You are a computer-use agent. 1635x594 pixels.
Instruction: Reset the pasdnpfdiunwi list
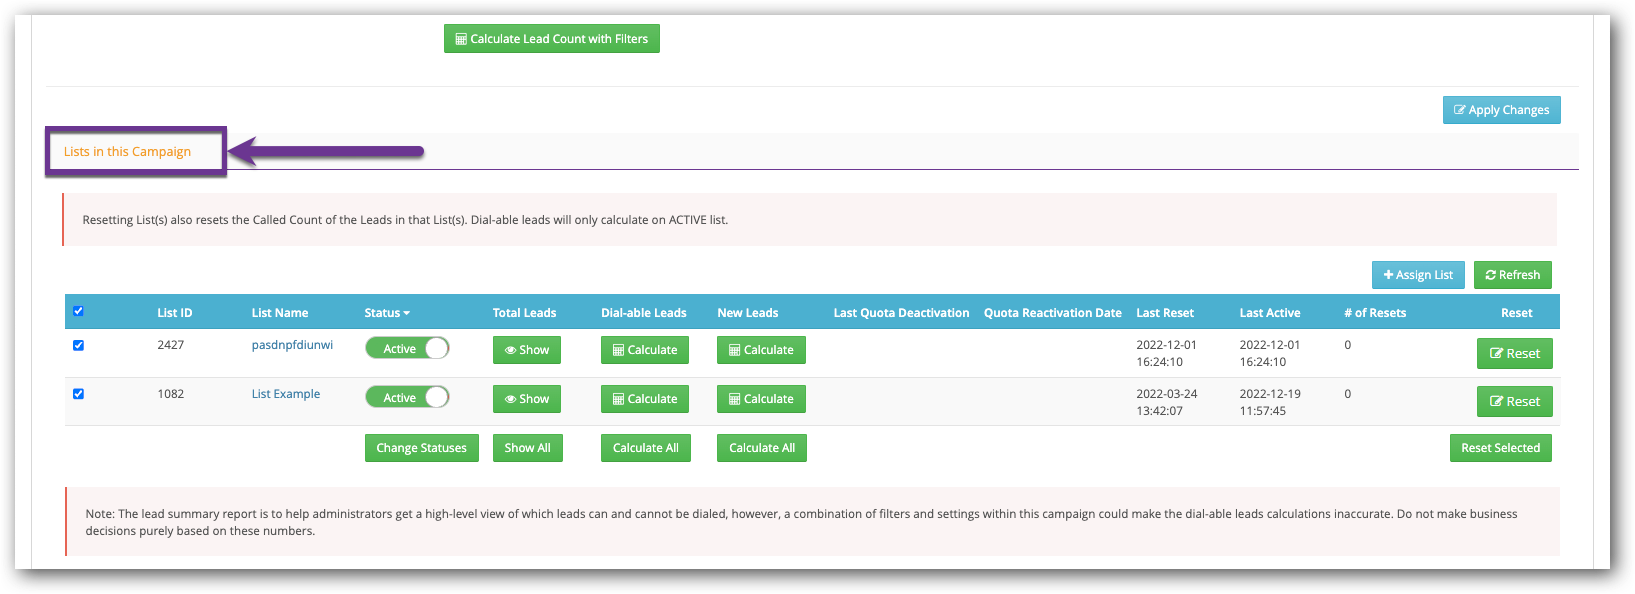click(1514, 353)
